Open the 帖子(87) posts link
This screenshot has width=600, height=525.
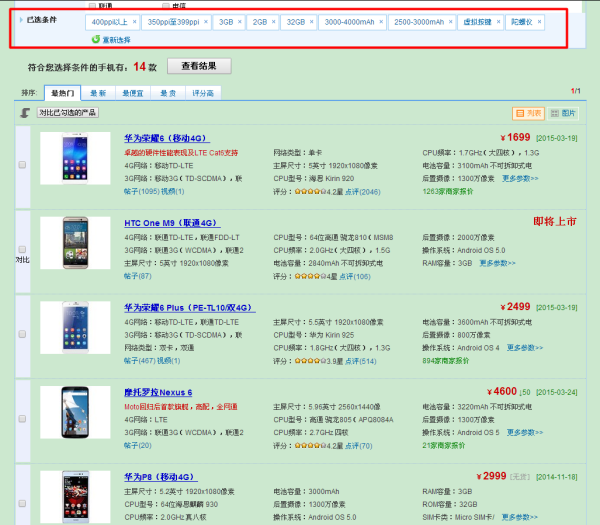pyautogui.click(x=138, y=276)
